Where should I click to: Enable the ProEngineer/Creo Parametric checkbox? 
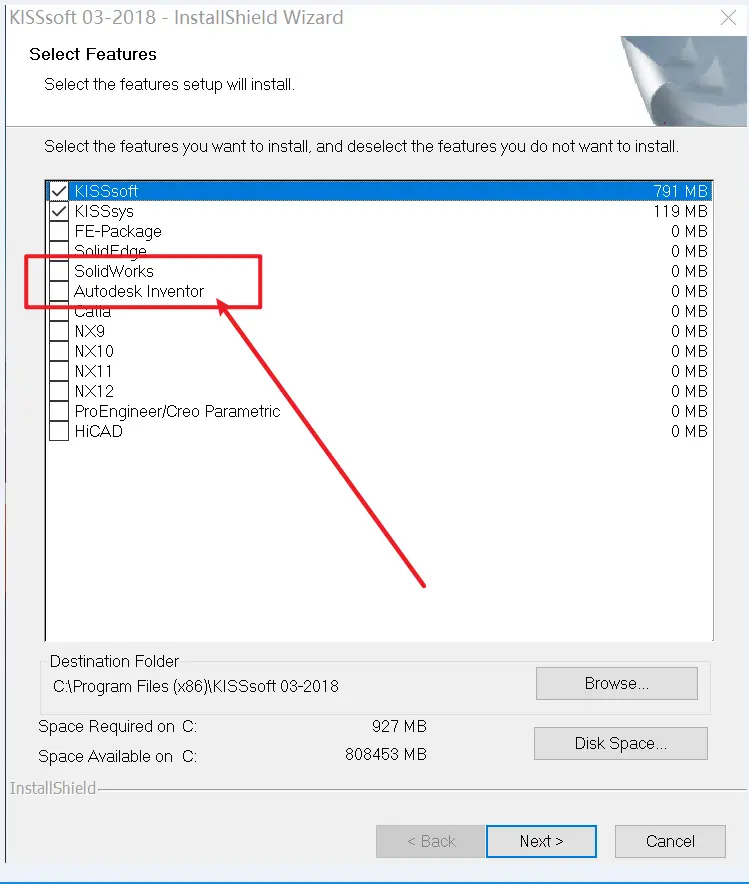point(59,412)
